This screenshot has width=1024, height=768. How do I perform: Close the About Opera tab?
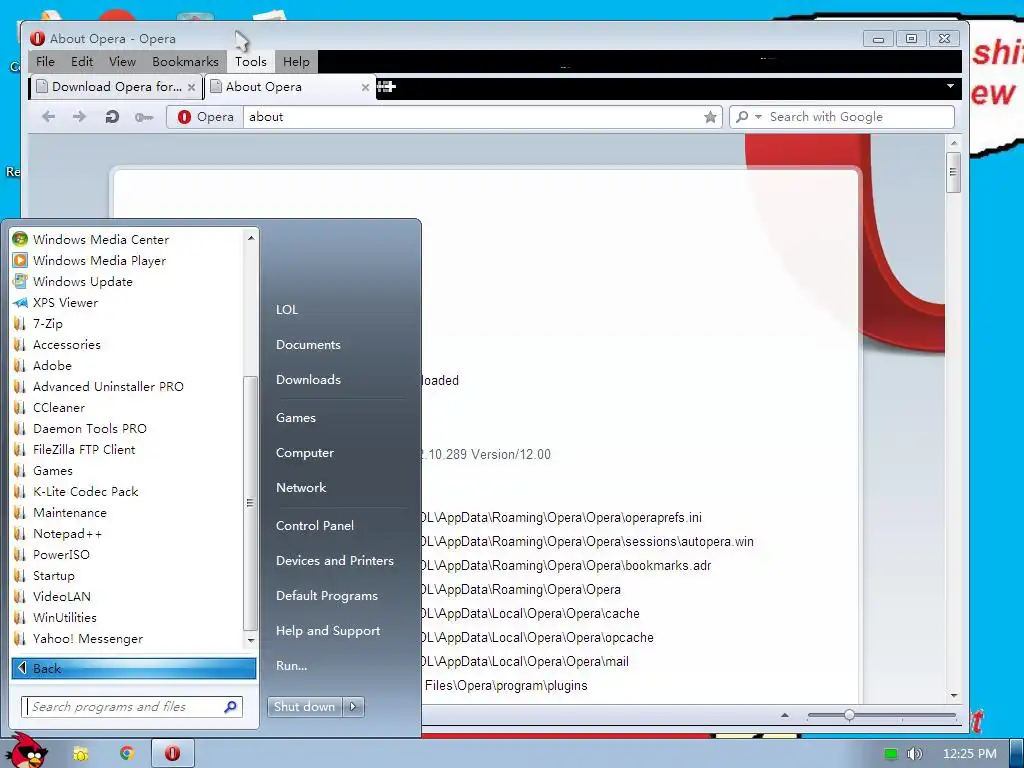(x=365, y=87)
